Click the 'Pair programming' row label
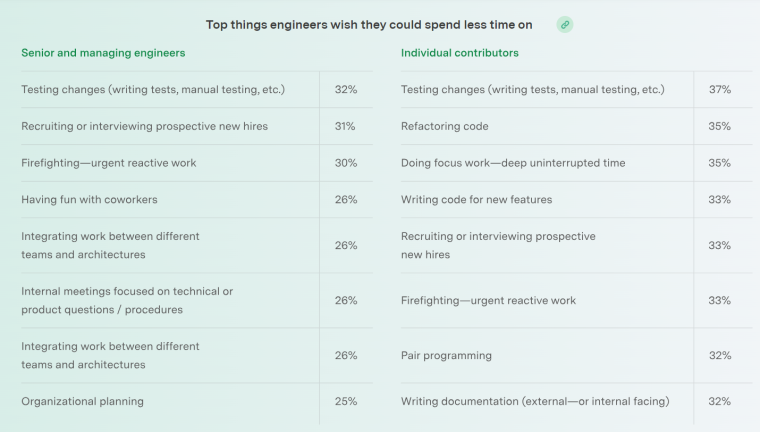Image resolution: width=760 pixels, height=432 pixels. pyautogui.click(x=446, y=355)
